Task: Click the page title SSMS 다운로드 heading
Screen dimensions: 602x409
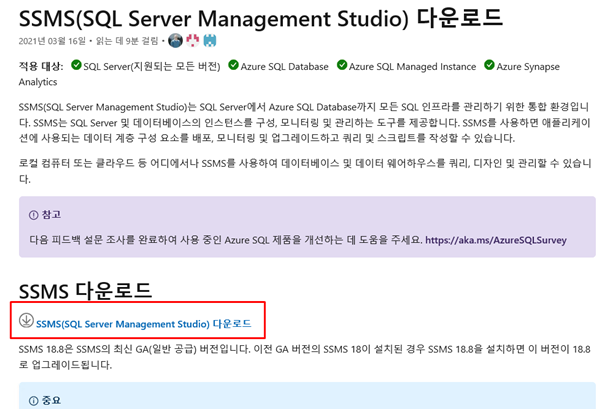Action: [261, 18]
